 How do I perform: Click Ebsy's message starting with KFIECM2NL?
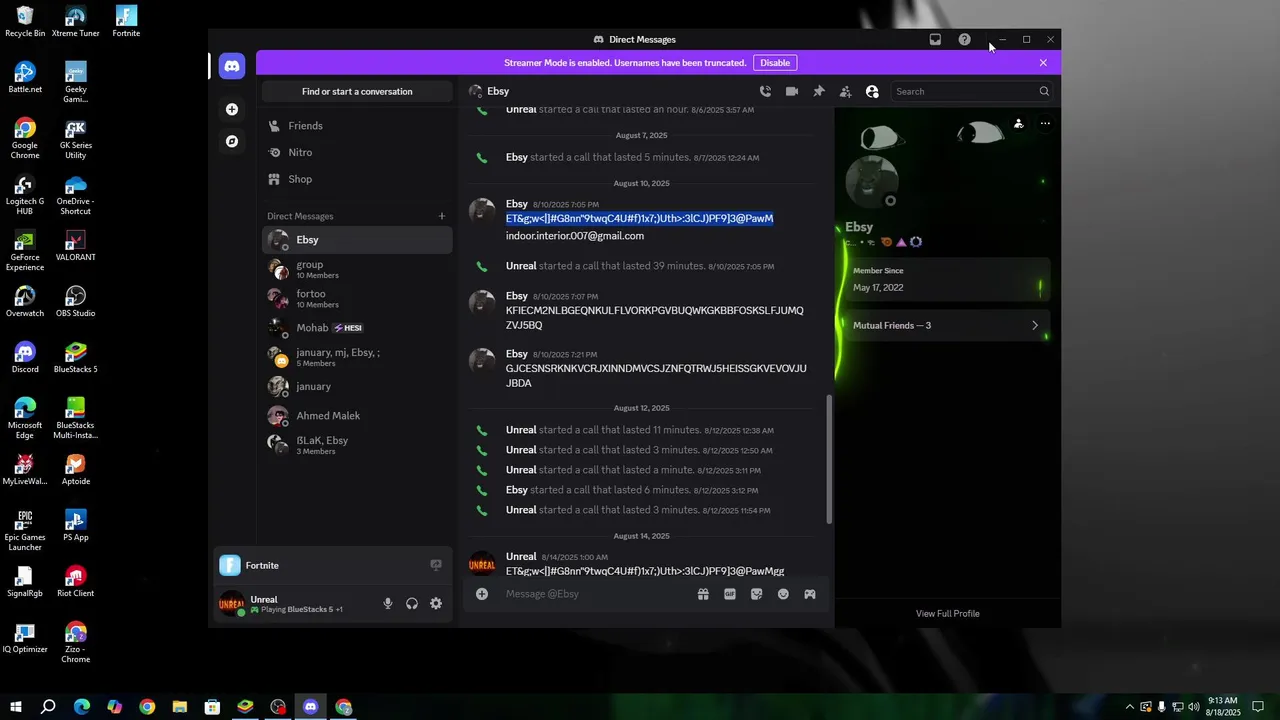[655, 318]
